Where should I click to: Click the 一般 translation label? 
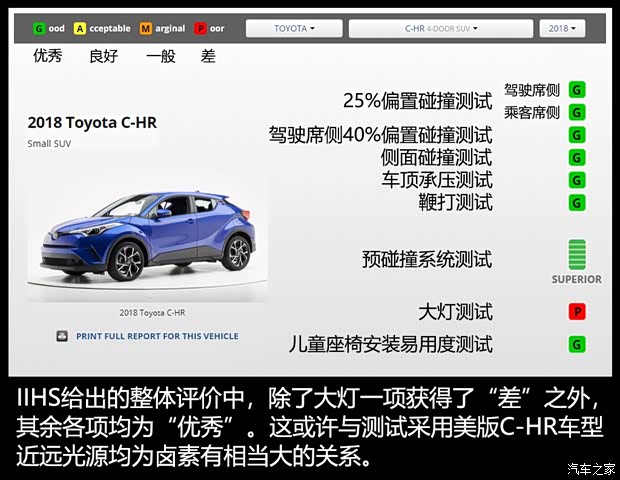(161, 56)
